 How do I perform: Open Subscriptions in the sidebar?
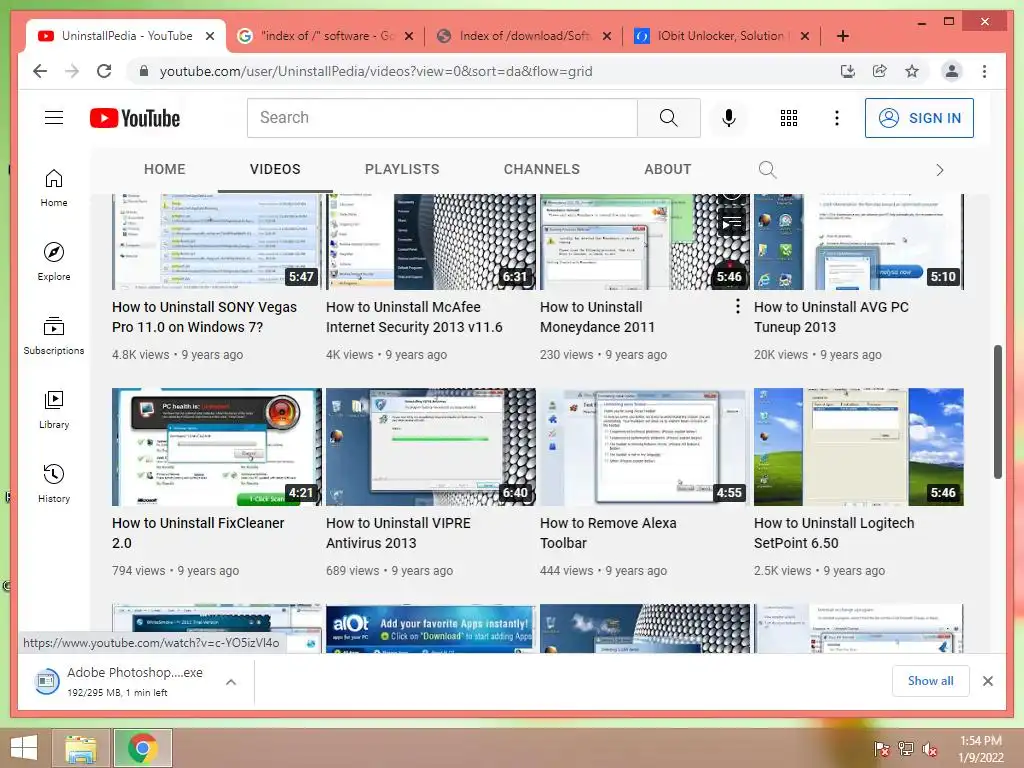point(54,336)
